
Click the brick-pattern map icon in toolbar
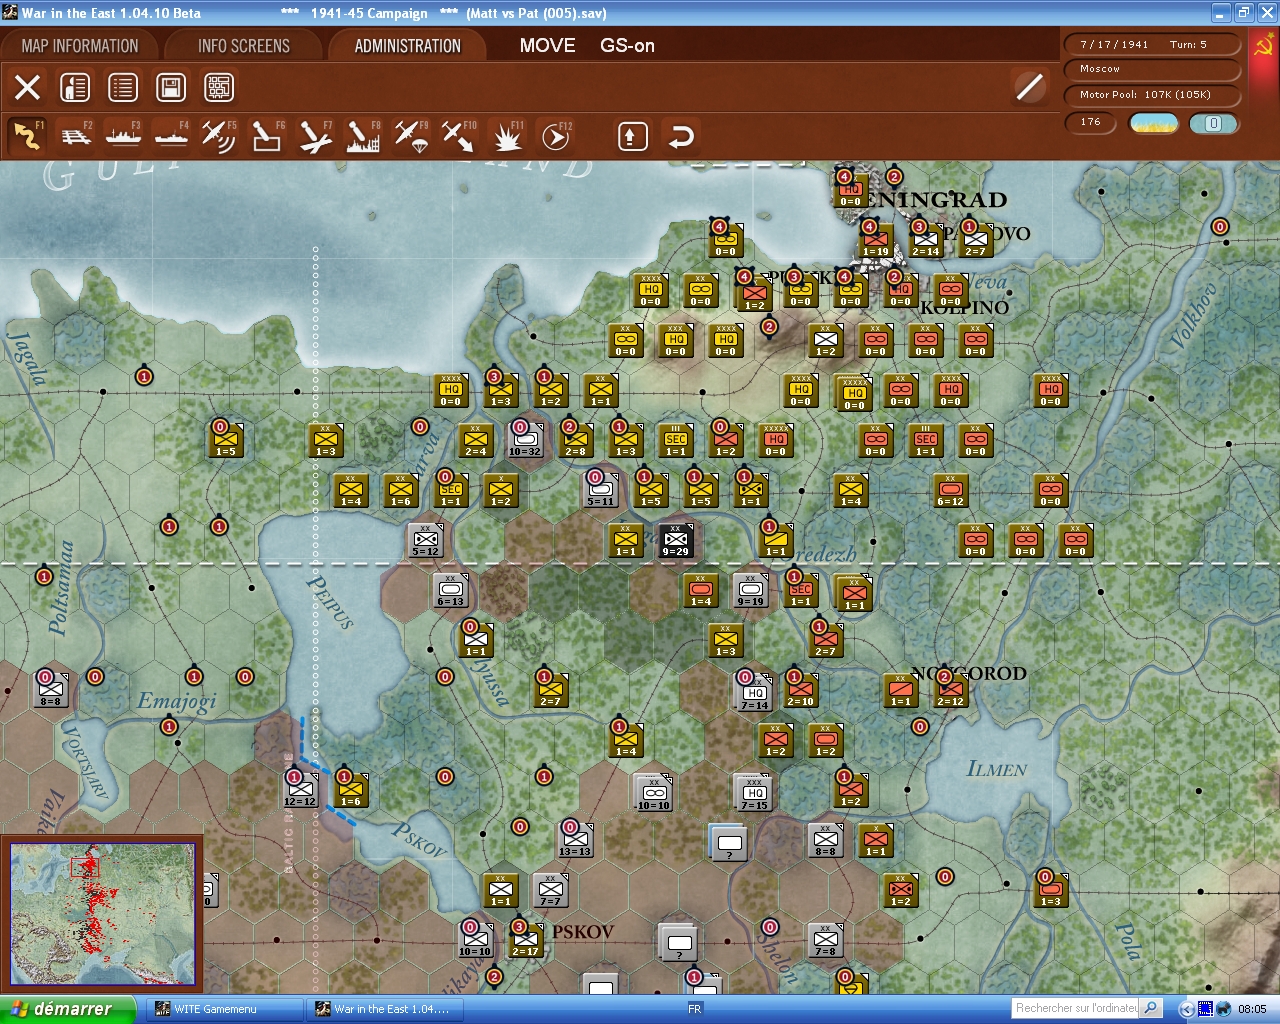[x=219, y=88]
